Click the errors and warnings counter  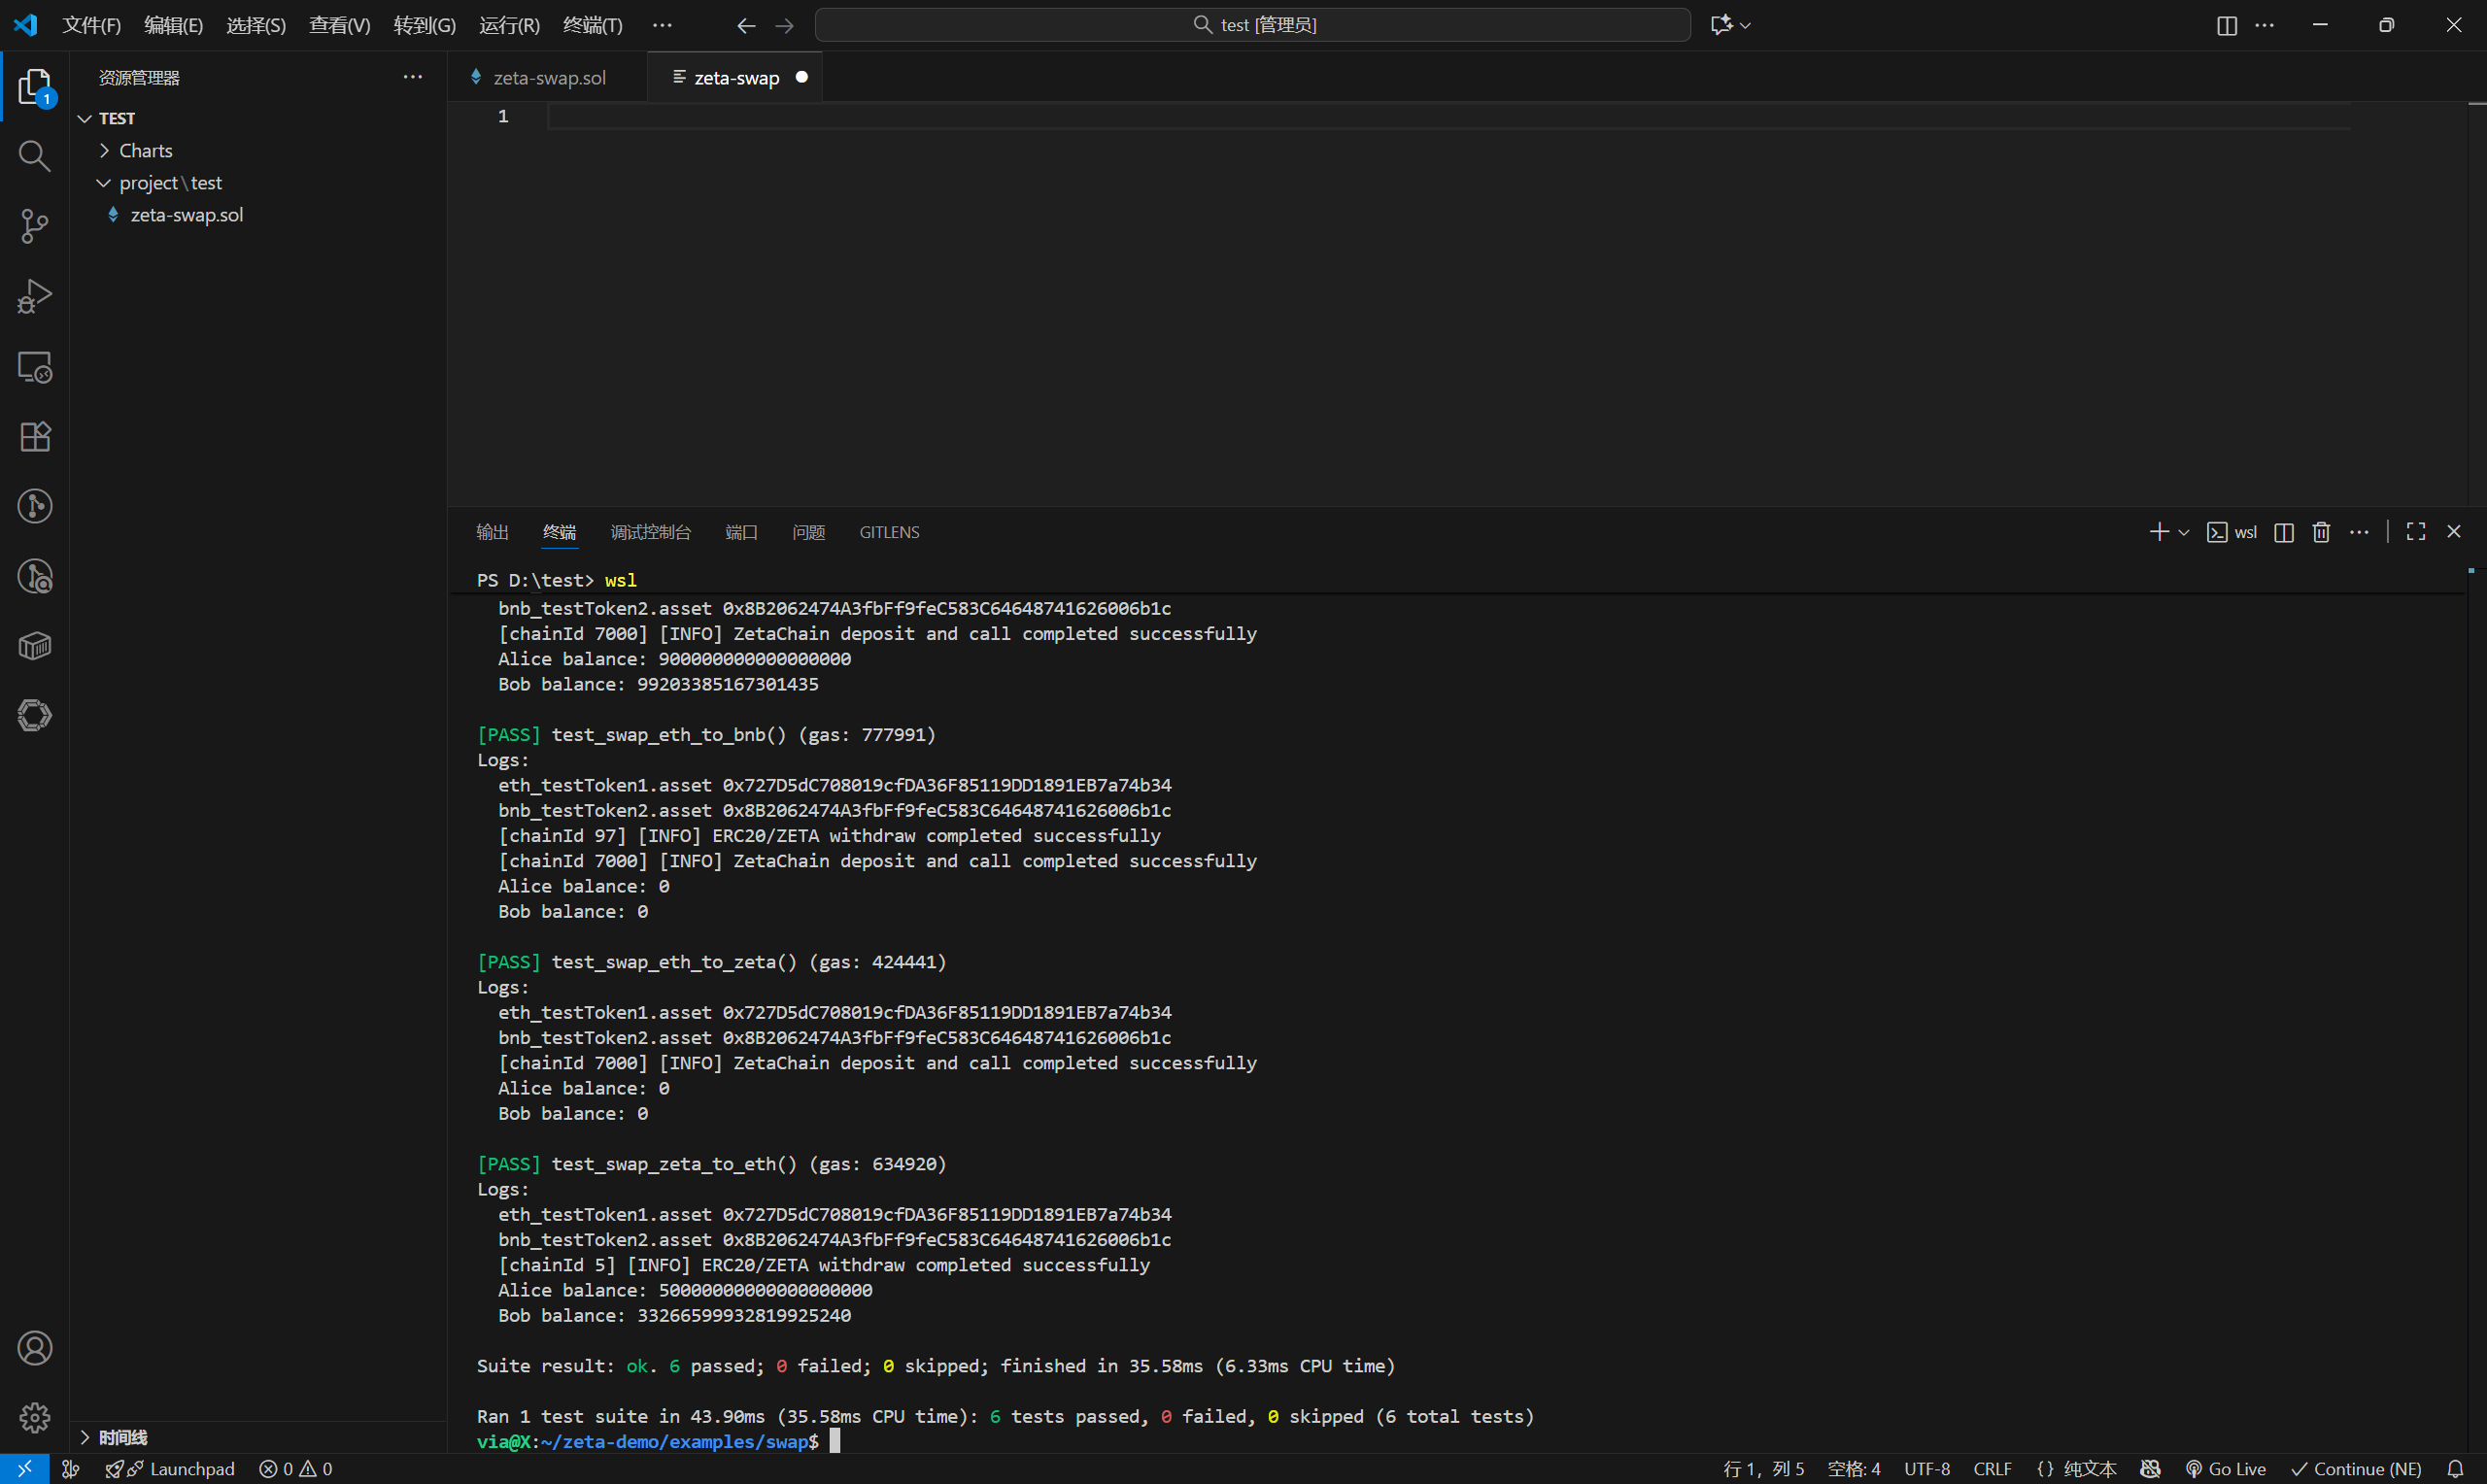pos(296,1469)
